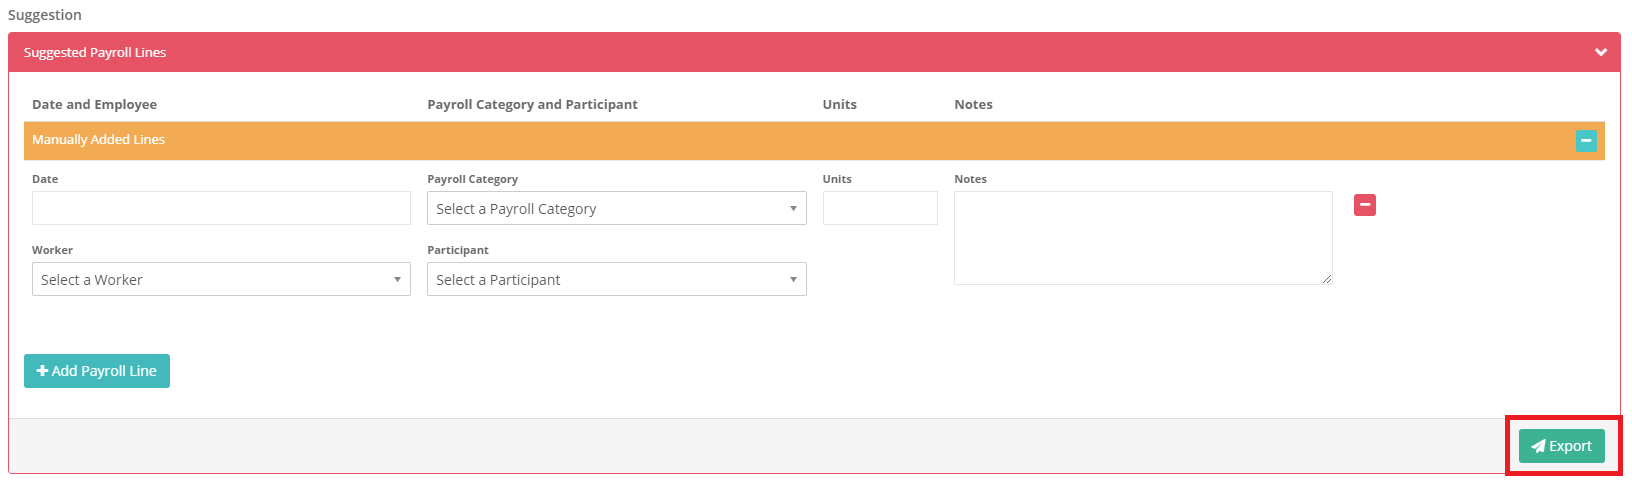Screen dimensions: 1632x490
Task: Open the Select a Participant dropdown
Action: (x=617, y=279)
